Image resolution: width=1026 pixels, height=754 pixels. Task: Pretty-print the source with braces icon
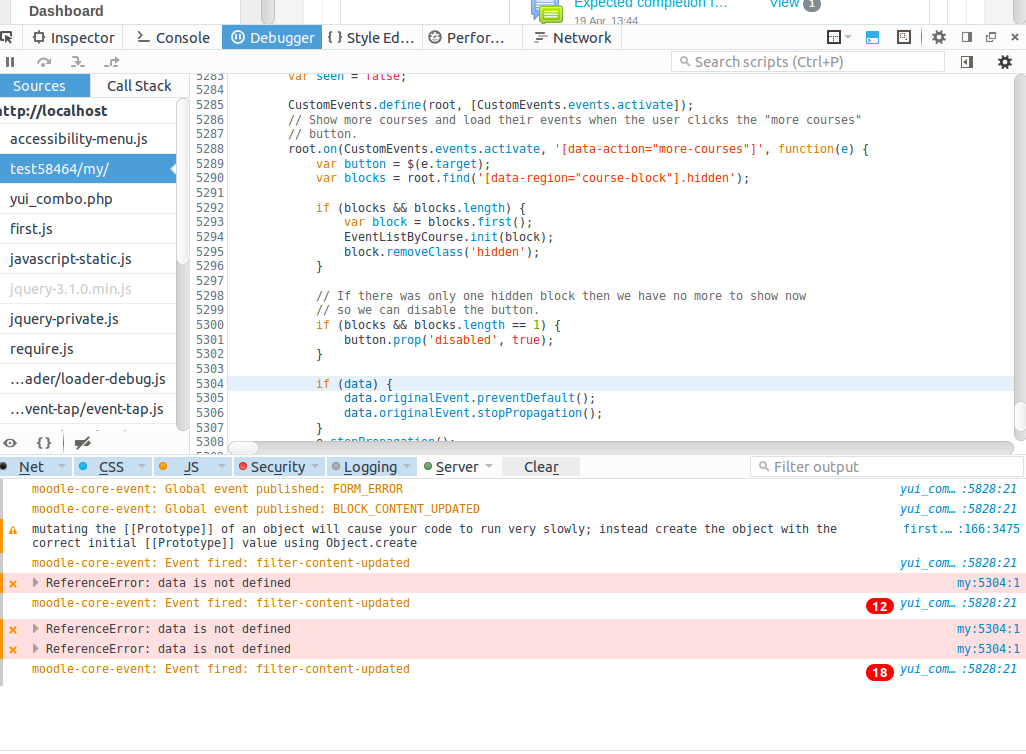pyautogui.click(x=44, y=443)
